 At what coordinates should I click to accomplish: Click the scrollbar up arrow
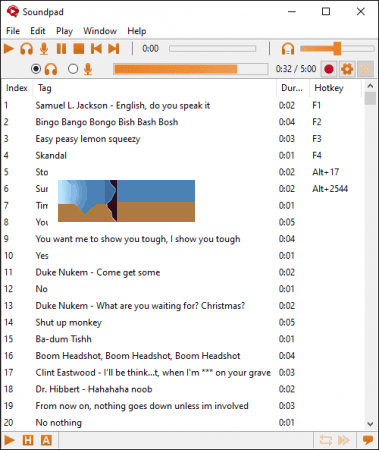click(370, 86)
